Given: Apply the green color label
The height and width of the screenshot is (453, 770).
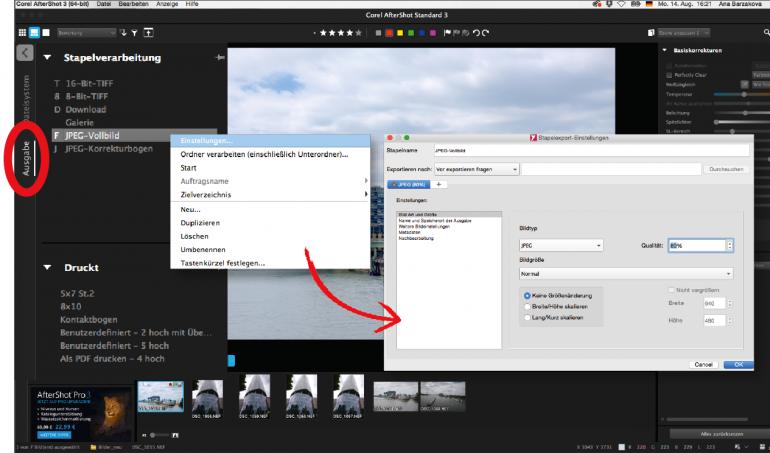Looking at the screenshot, I should pos(411,33).
